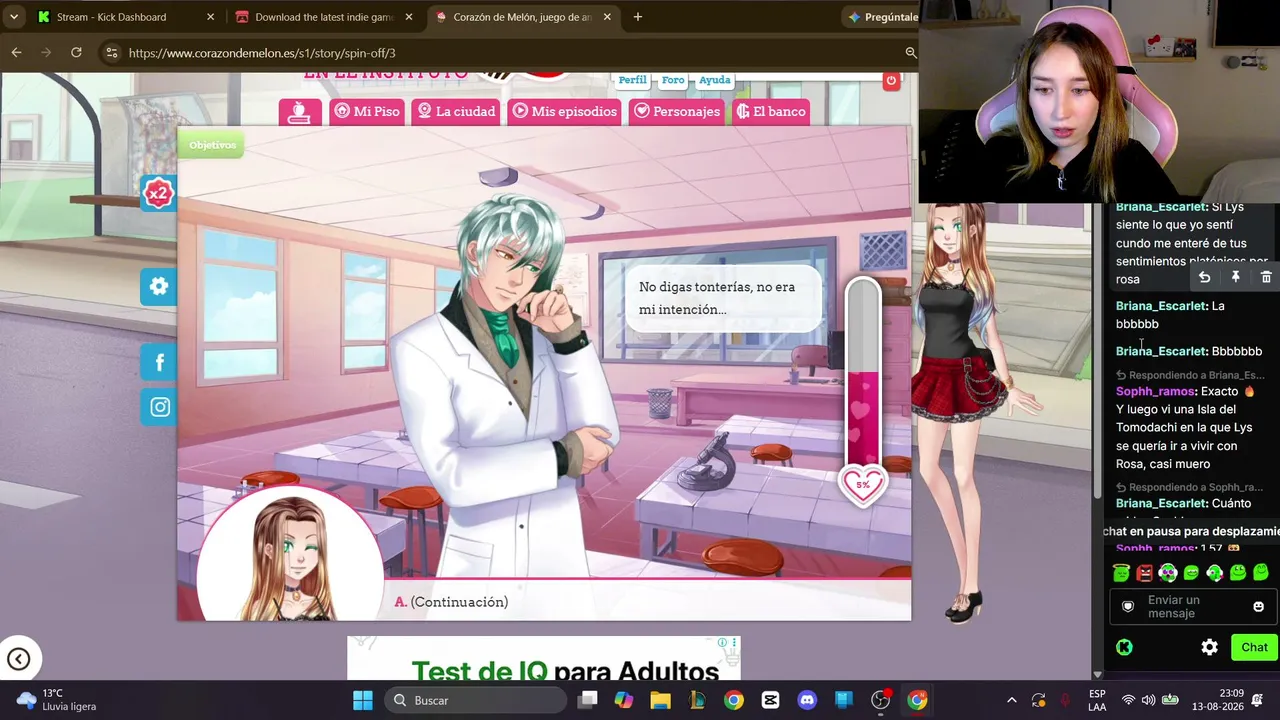Open weather widget 13°C Lluvia ligera

(58, 700)
